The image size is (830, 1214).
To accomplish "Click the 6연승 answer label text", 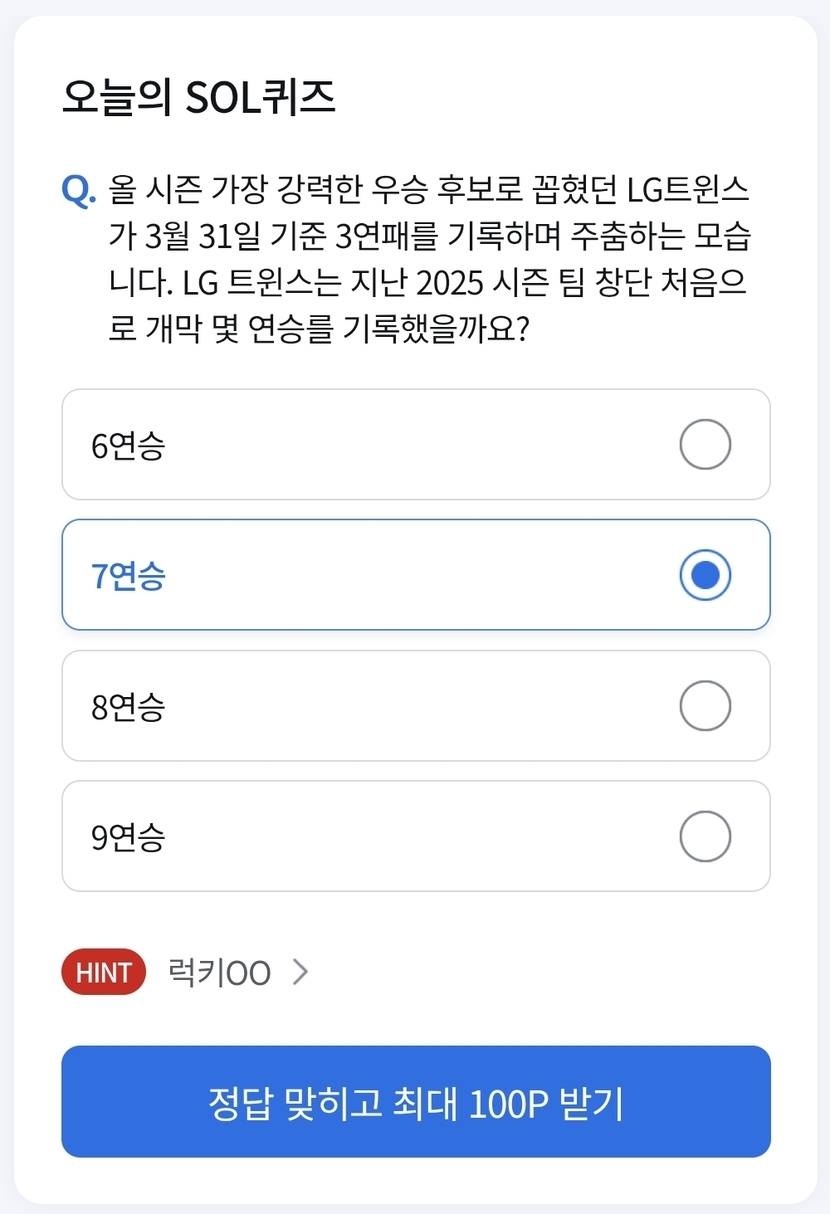I will pos(128,446).
